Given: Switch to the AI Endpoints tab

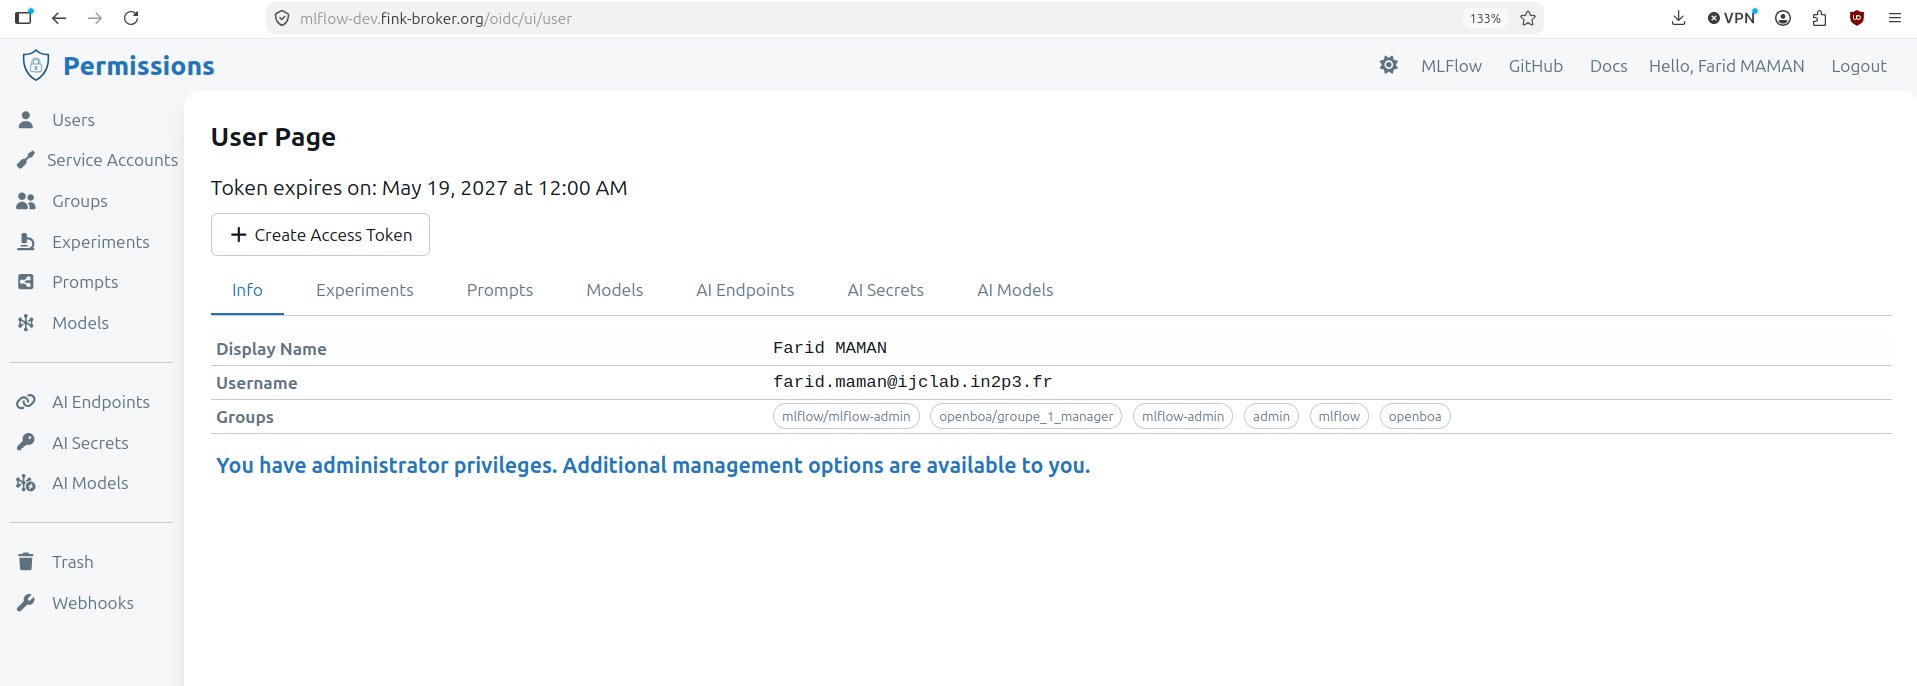Looking at the screenshot, I should click(x=745, y=290).
